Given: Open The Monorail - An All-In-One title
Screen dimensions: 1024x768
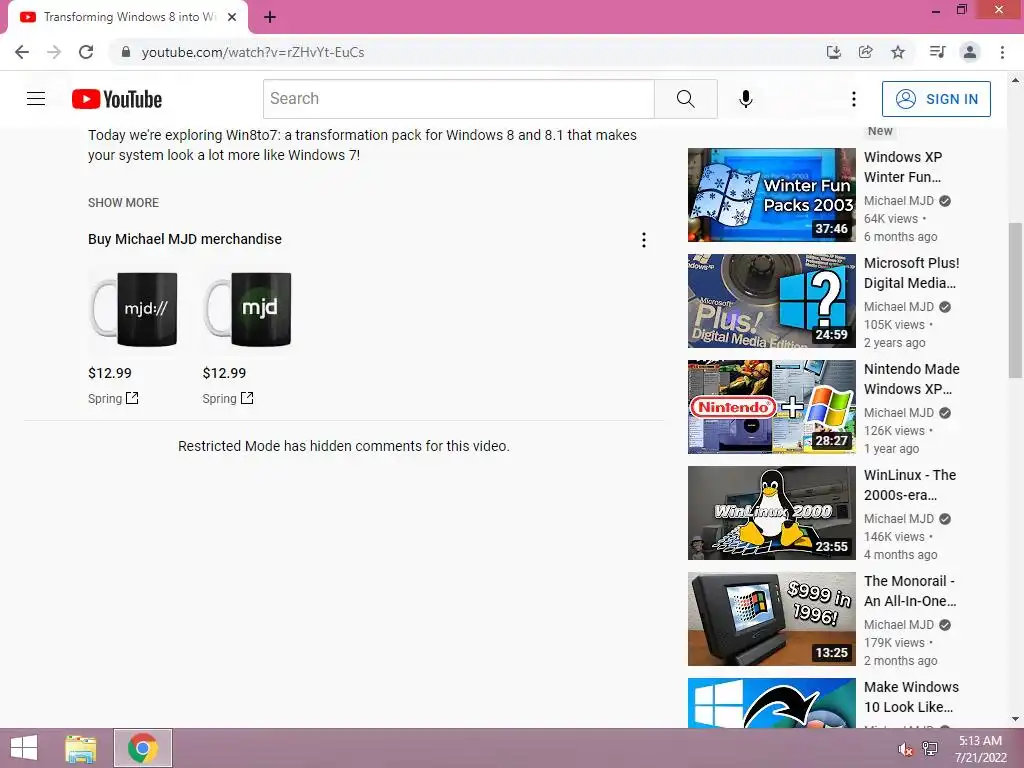Looking at the screenshot, I should tap(910, 591).
